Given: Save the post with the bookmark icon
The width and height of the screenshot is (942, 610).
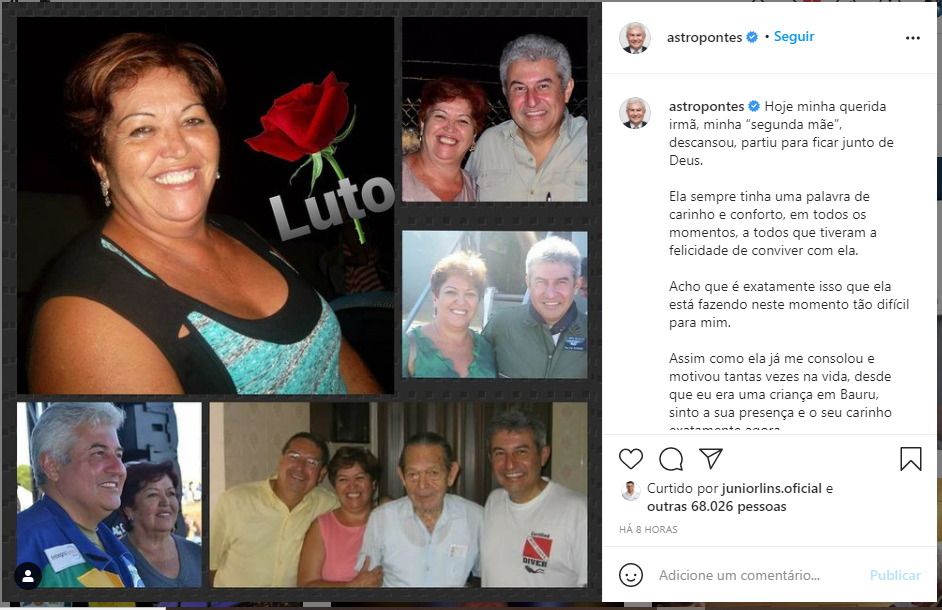Looking at the screenshot, I should pyautogui.click(x=911, y=459).
